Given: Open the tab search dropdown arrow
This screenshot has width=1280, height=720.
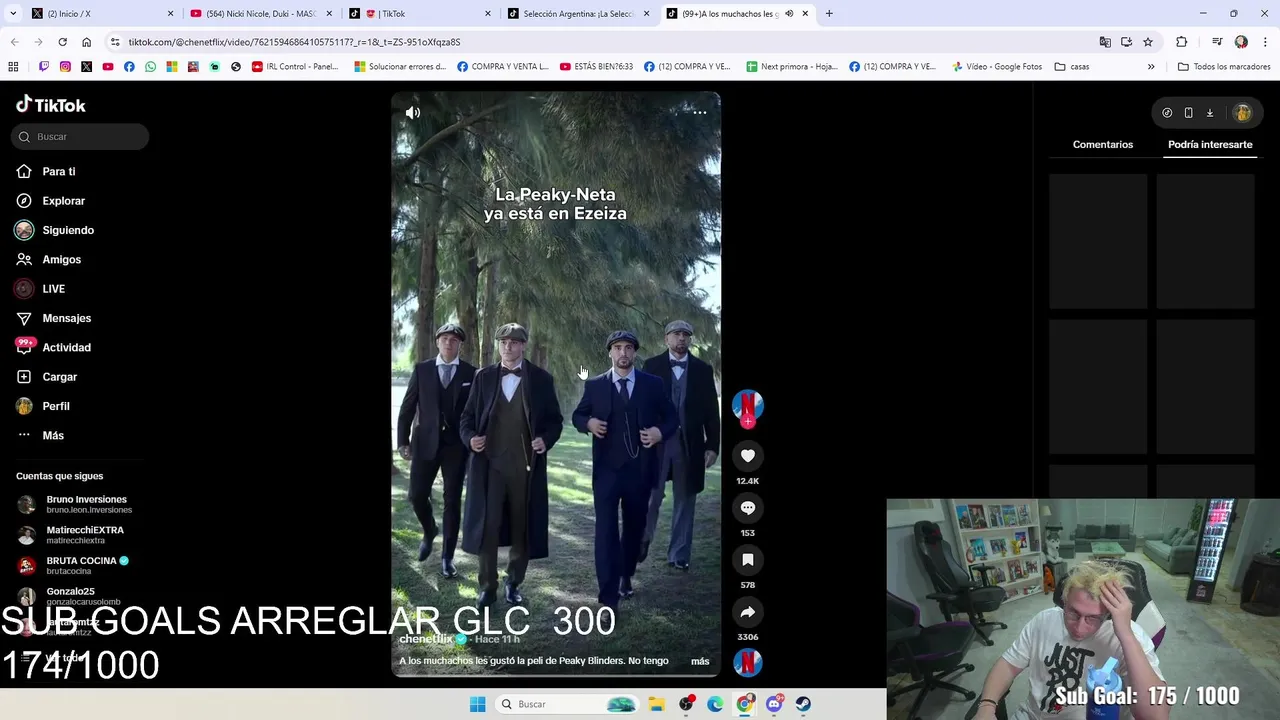Looking at the screenshot, I should pos(12,14).
